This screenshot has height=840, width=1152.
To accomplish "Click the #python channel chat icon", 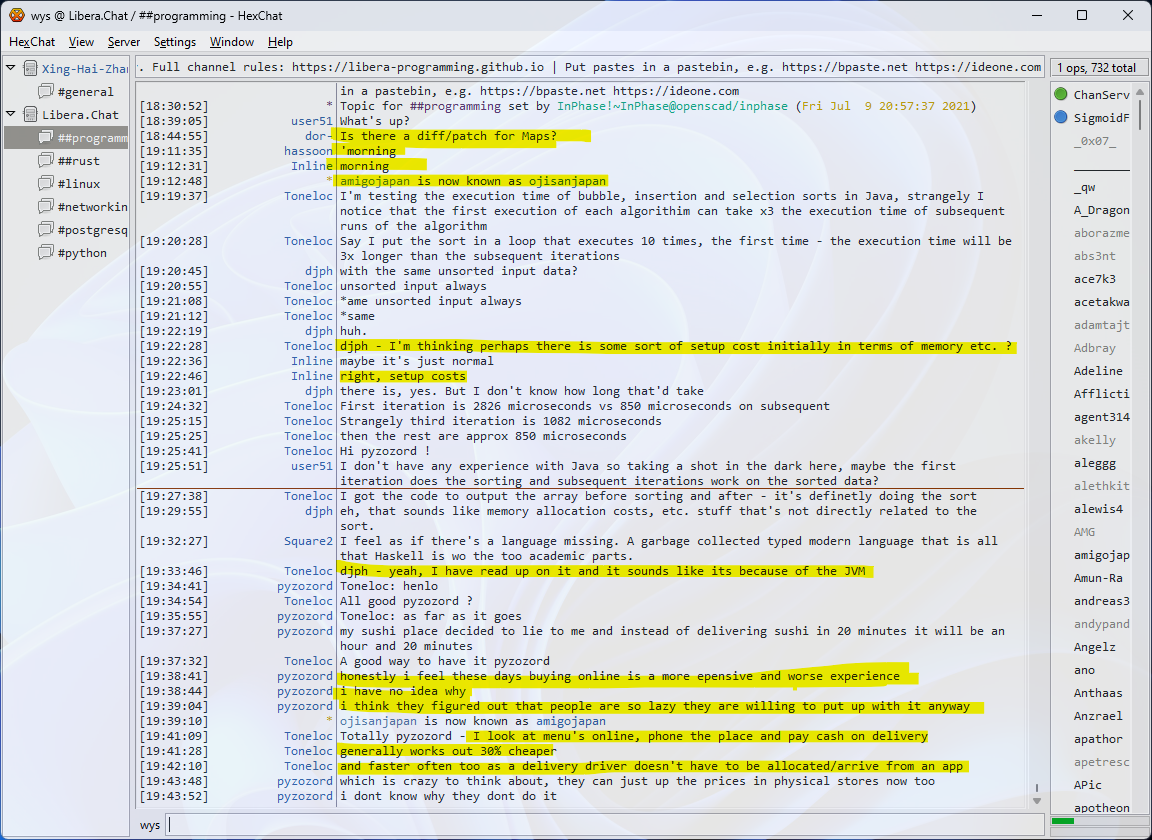I will click(45, 253).
